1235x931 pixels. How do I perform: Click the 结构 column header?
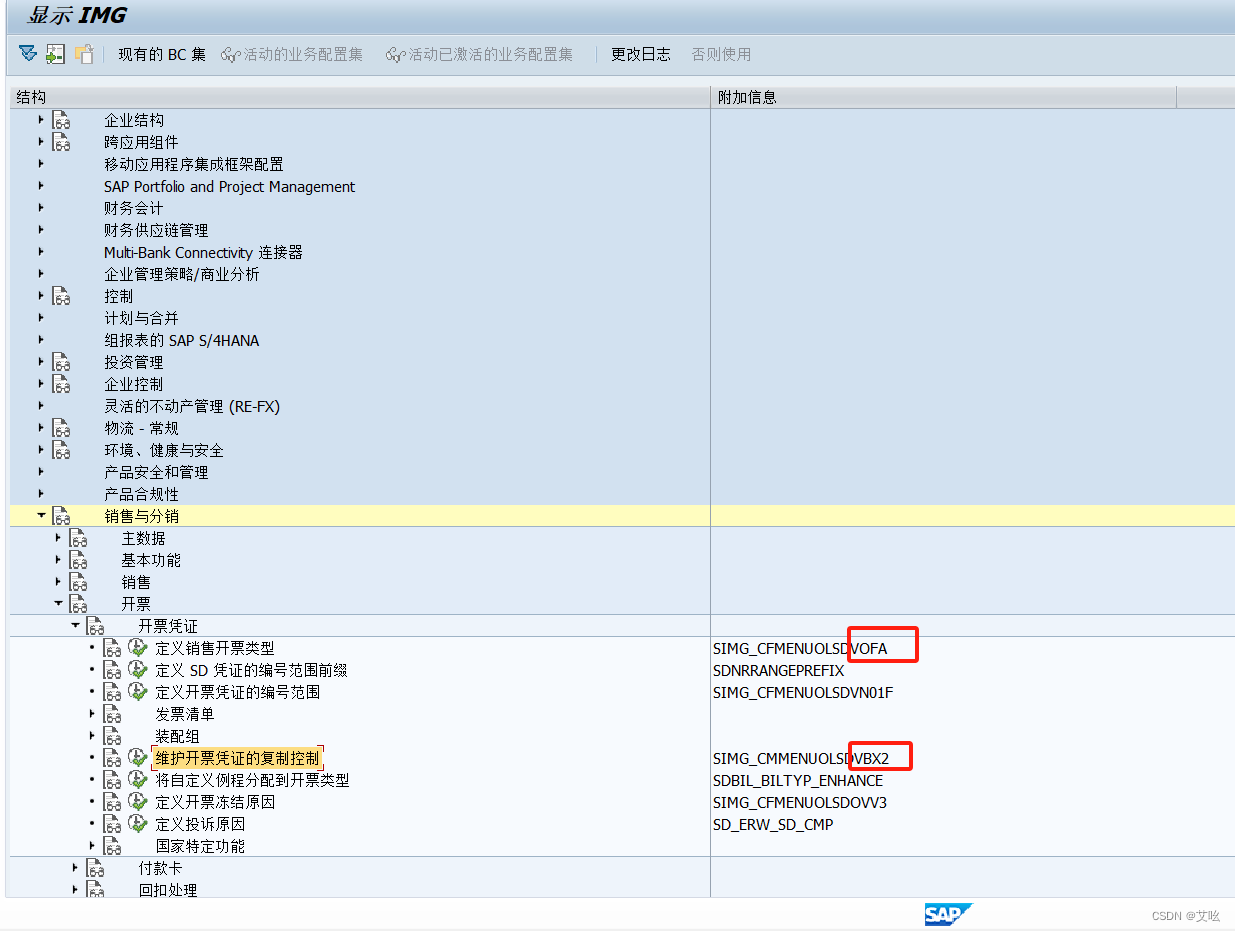click(x=360, y=97)
